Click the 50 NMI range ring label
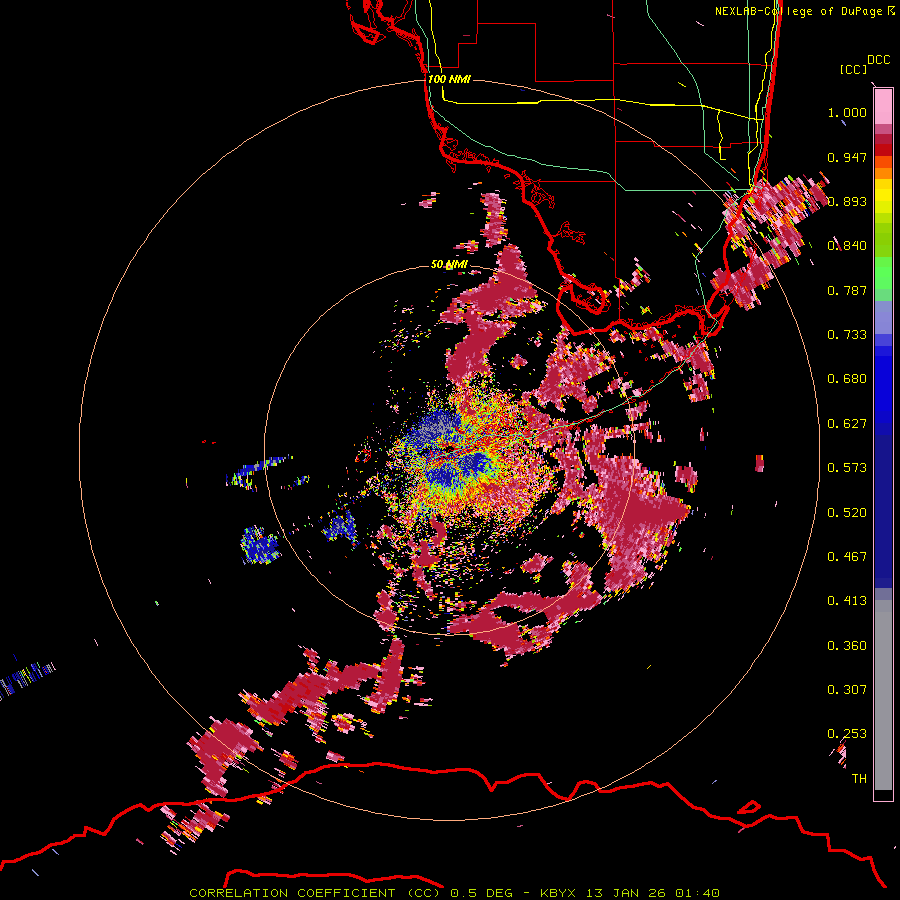900x900 pixels. pyautogui.click(x=449, y=264)
